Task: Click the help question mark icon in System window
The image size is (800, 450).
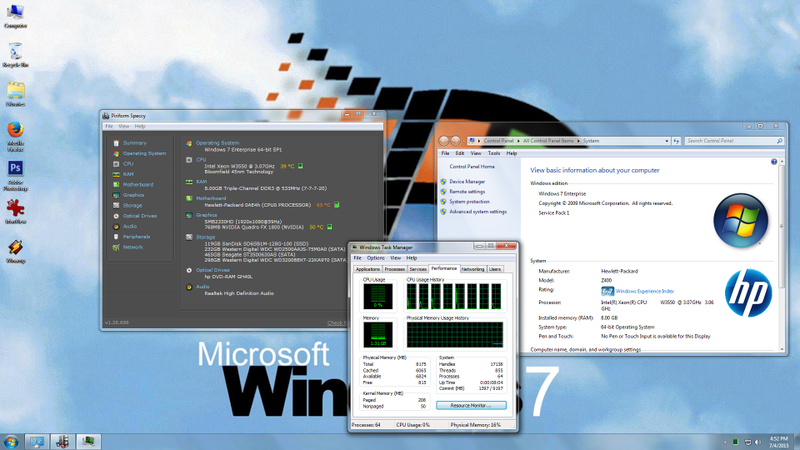Action: tap(774, 162)
